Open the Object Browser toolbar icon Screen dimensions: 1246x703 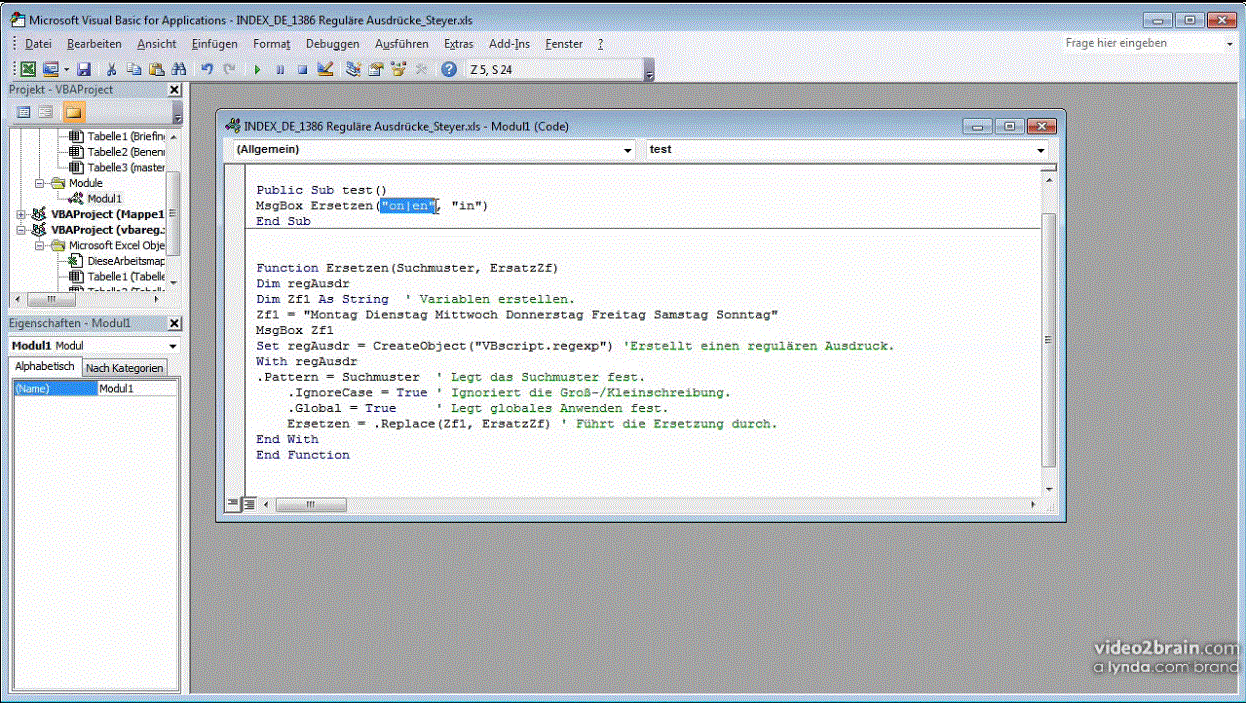click(x=398, y=69)
